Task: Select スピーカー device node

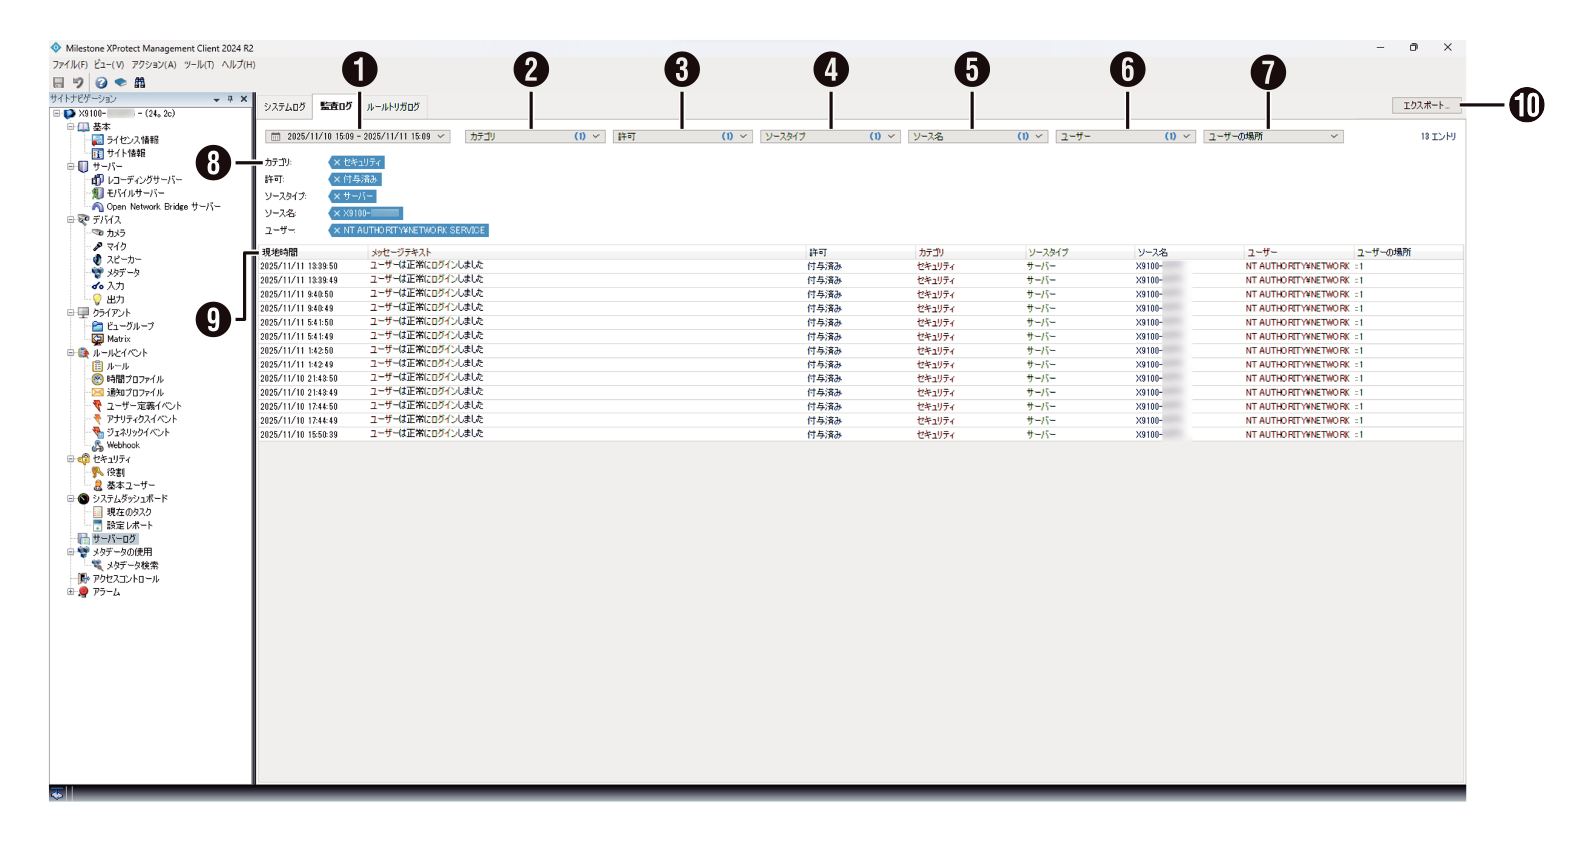Action: click(x=124, y=259)
